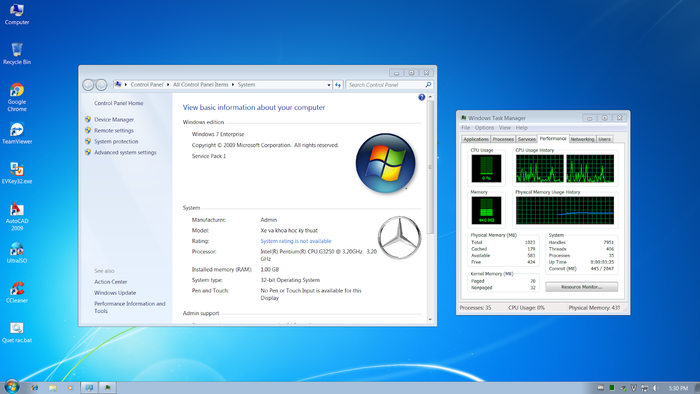Click the Forward arrow in Control Panel
Viewport: 700px width, 394px height.
click(x=101, y=84)
